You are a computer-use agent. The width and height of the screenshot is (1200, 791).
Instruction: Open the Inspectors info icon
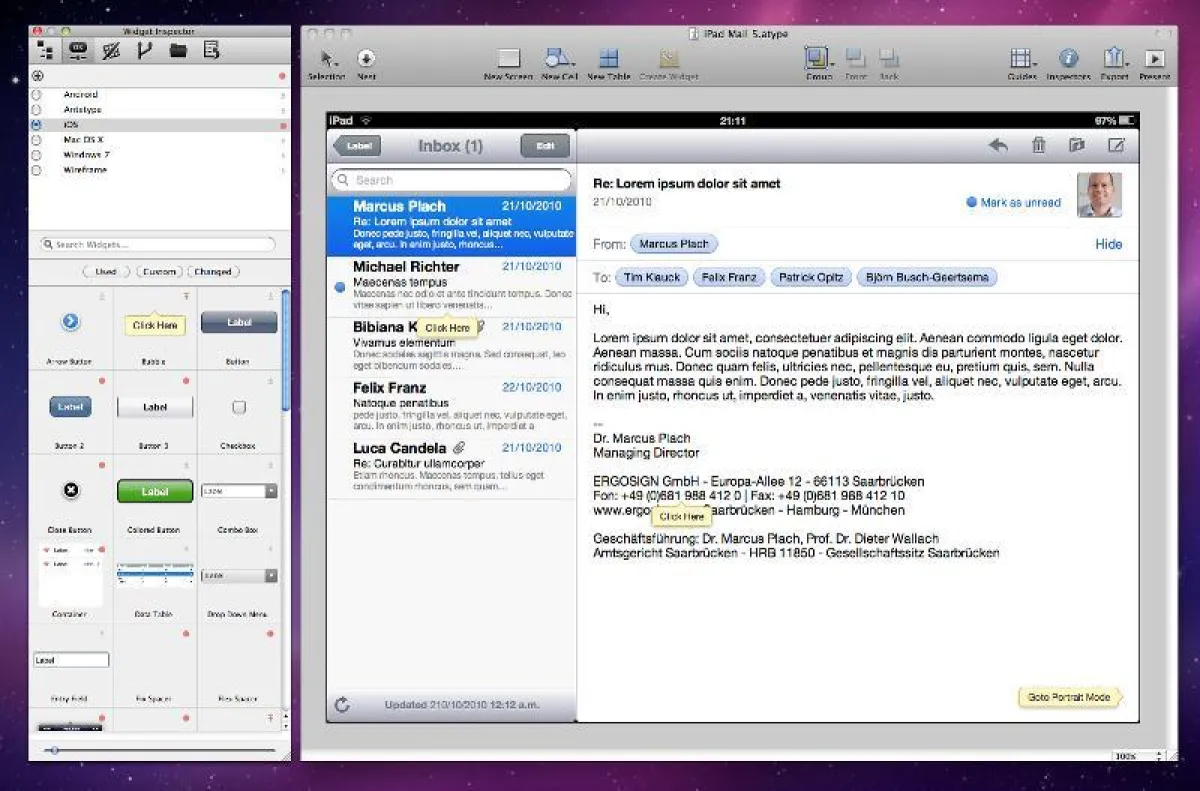(1068, 59)
